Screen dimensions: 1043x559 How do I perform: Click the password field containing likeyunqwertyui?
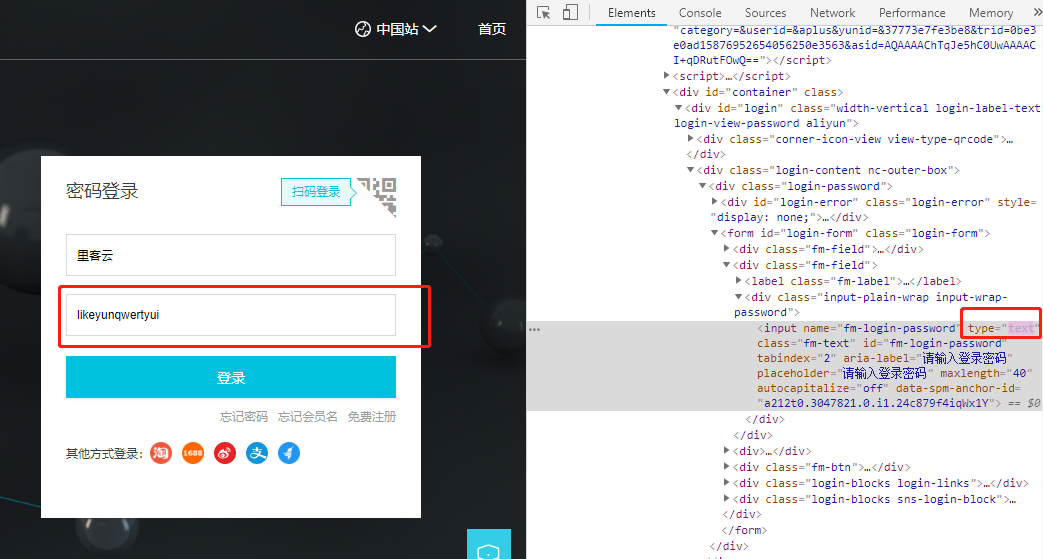231,315
